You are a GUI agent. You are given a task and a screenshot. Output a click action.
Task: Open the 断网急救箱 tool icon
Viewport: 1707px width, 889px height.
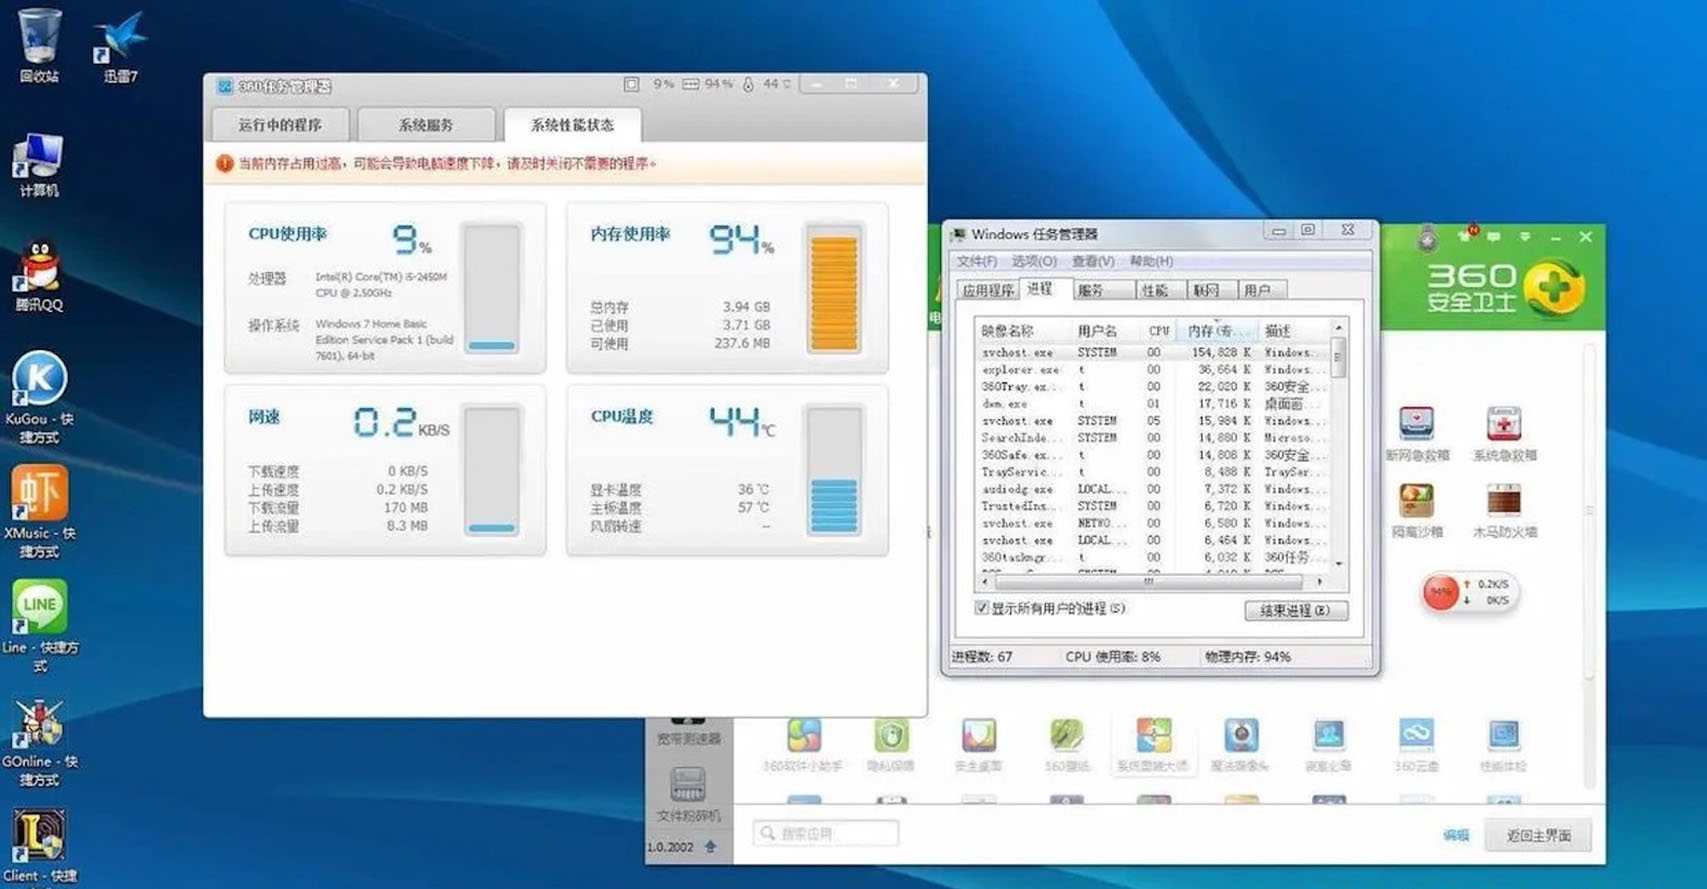1416,424
